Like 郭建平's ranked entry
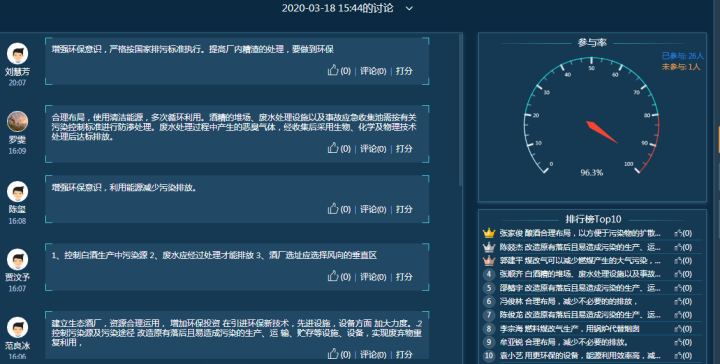The height and width of the screenshot is (364, 720). coord(678,260)
